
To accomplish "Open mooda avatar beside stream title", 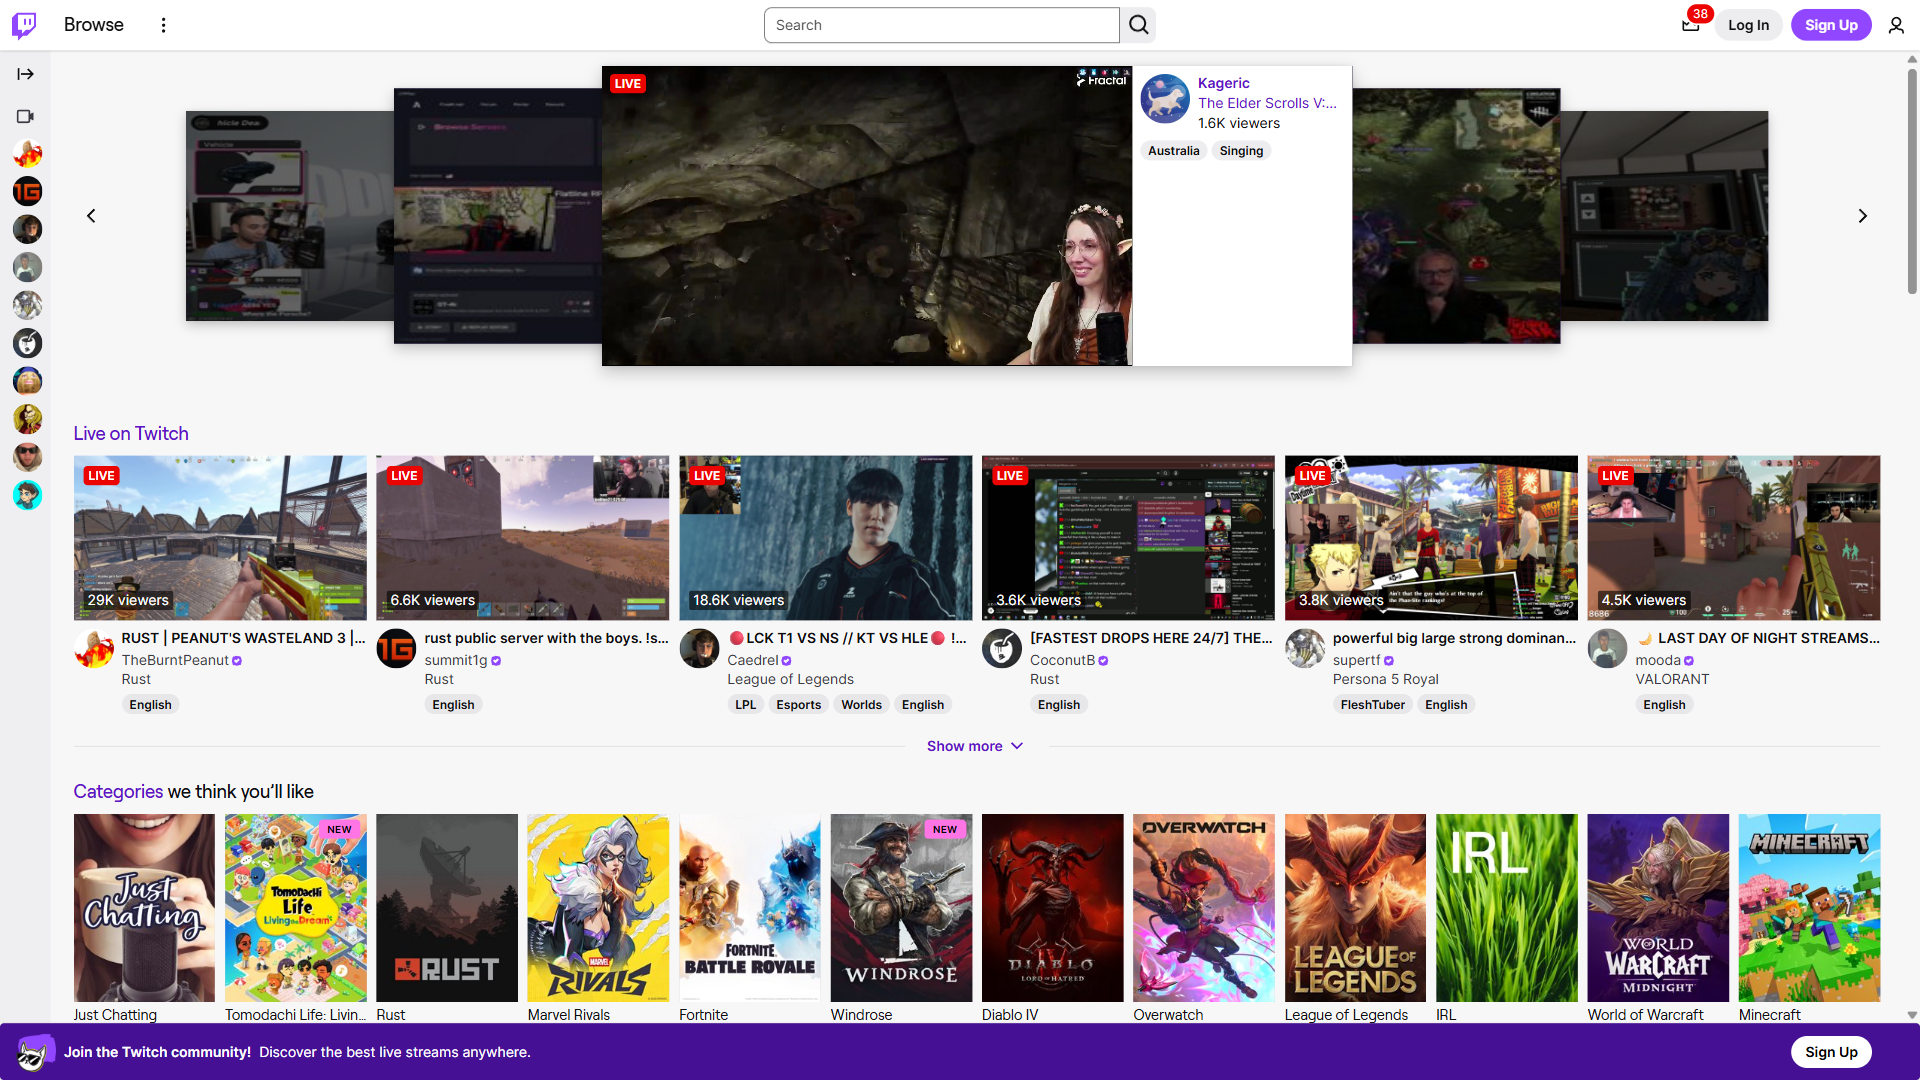I will tap(1608, 649).
